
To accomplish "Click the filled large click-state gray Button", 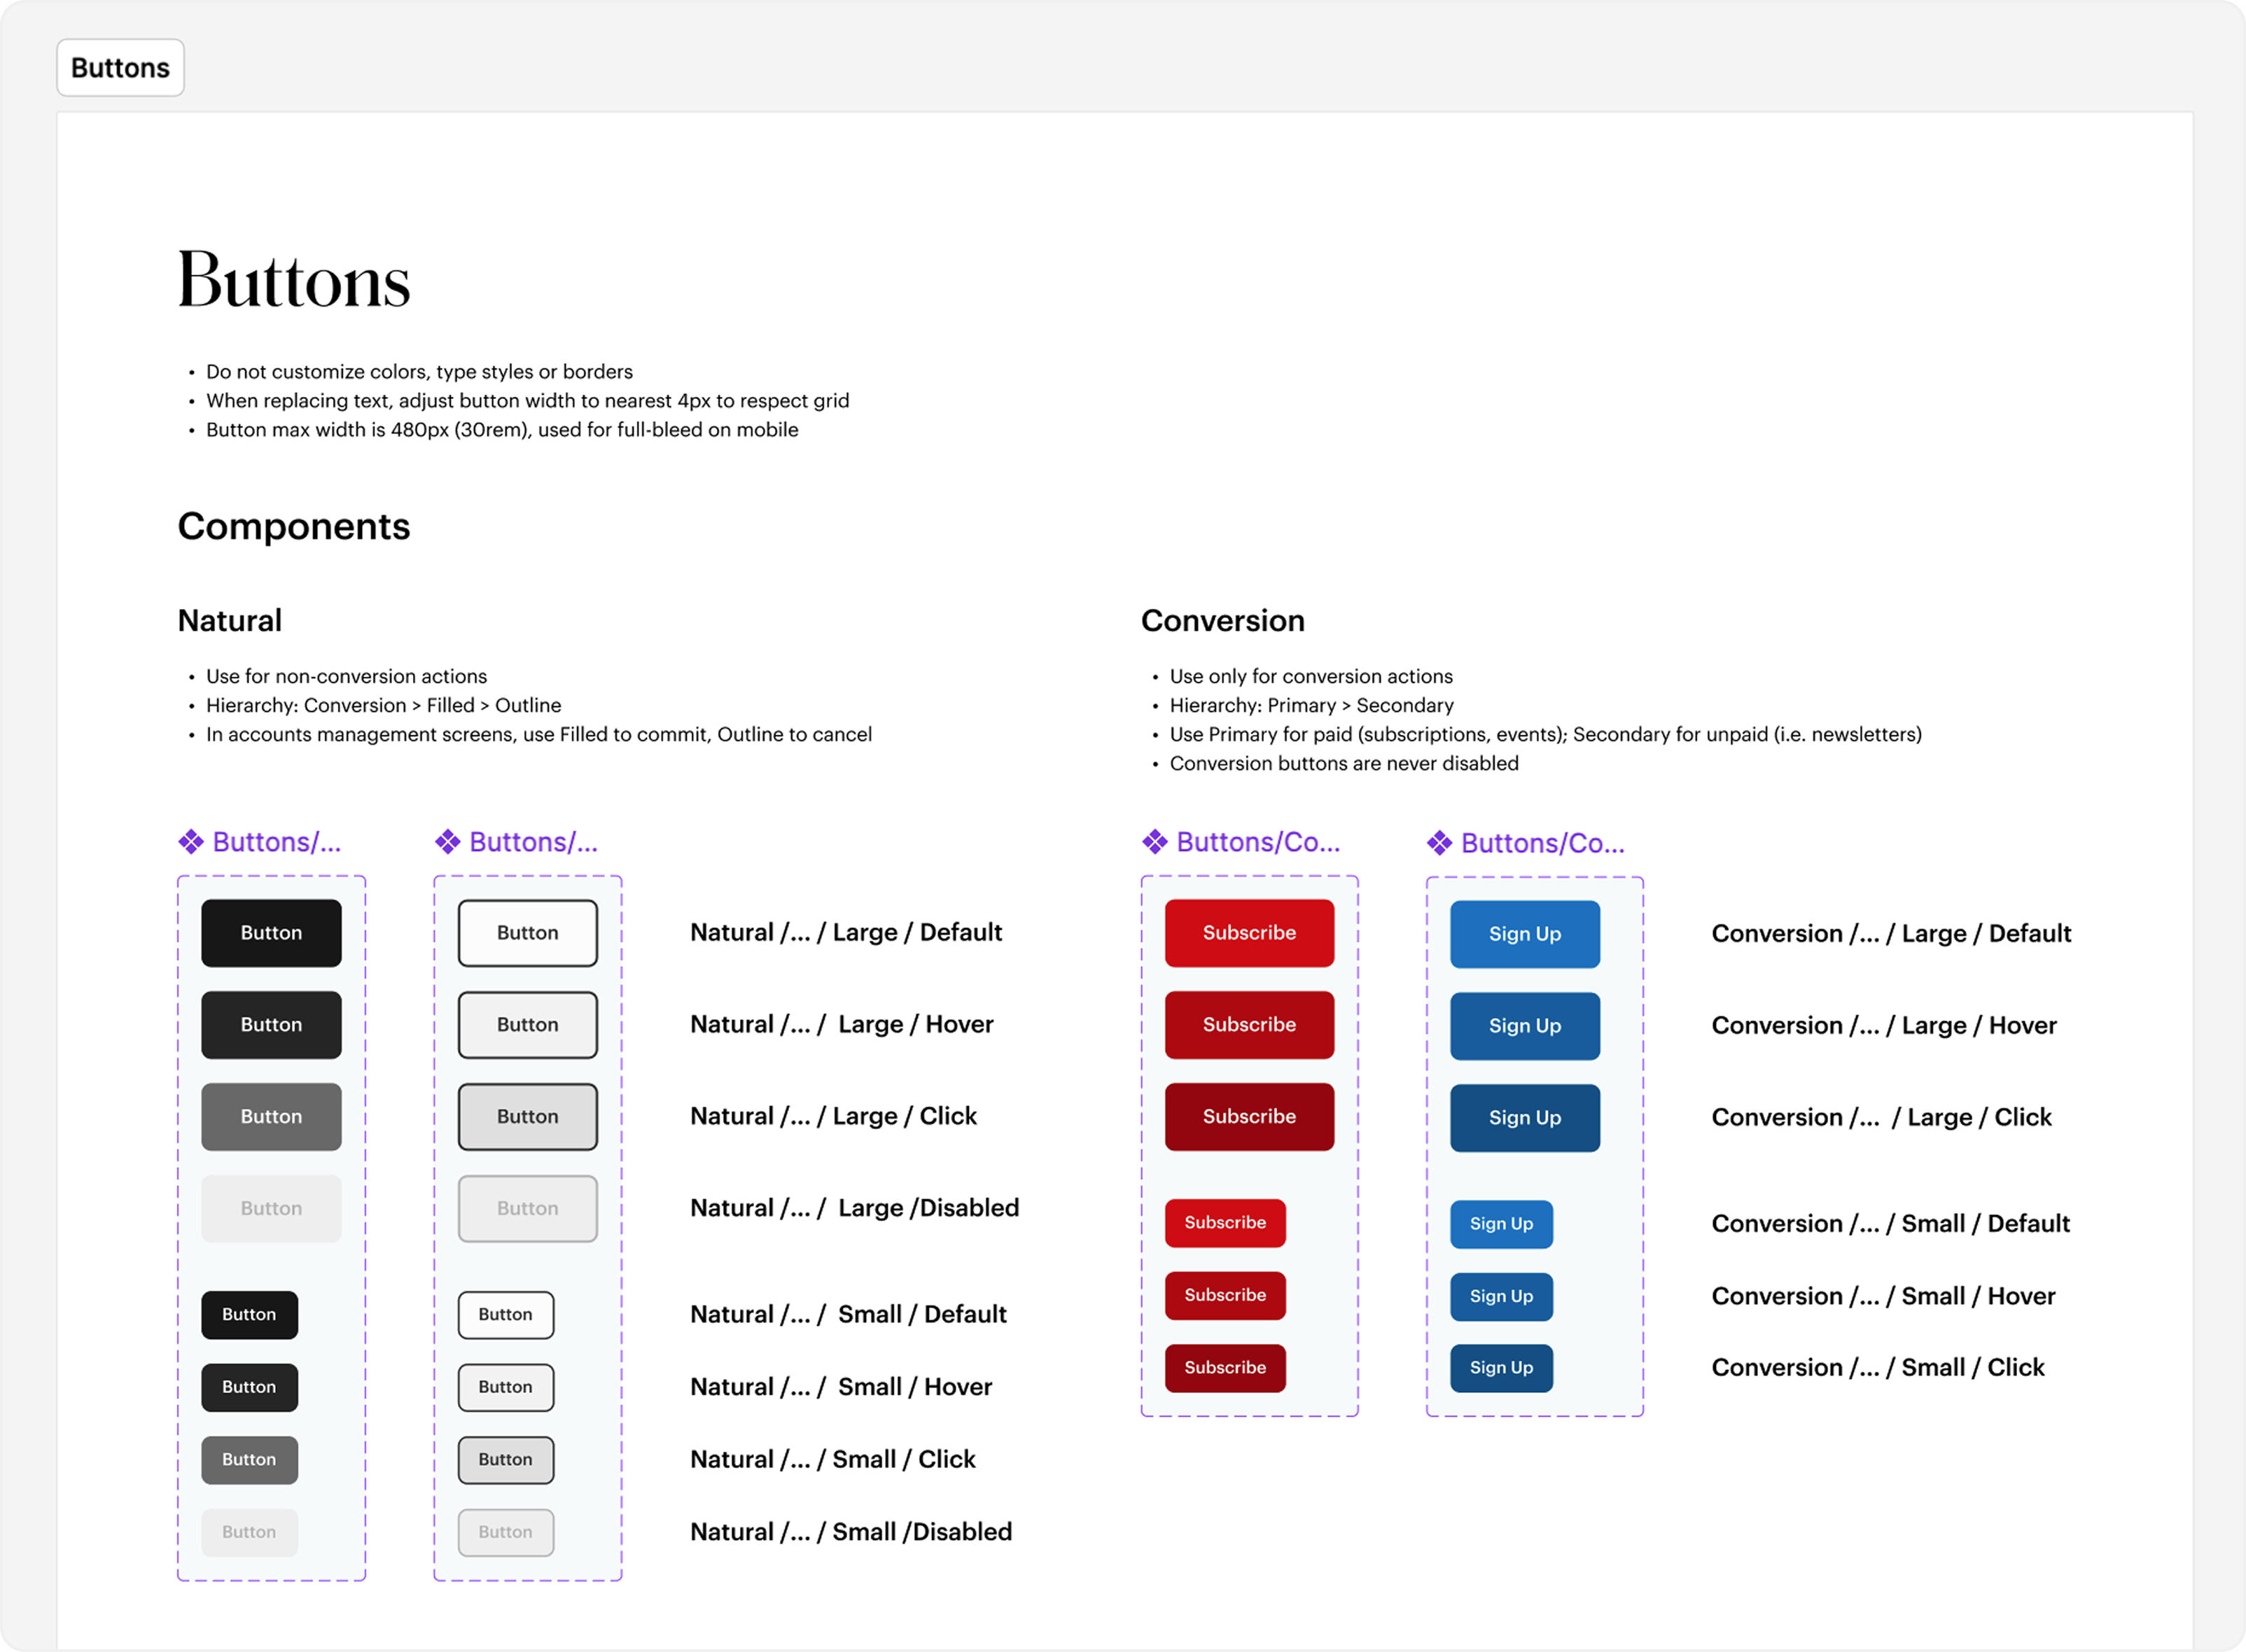I will pos(271,1117).
